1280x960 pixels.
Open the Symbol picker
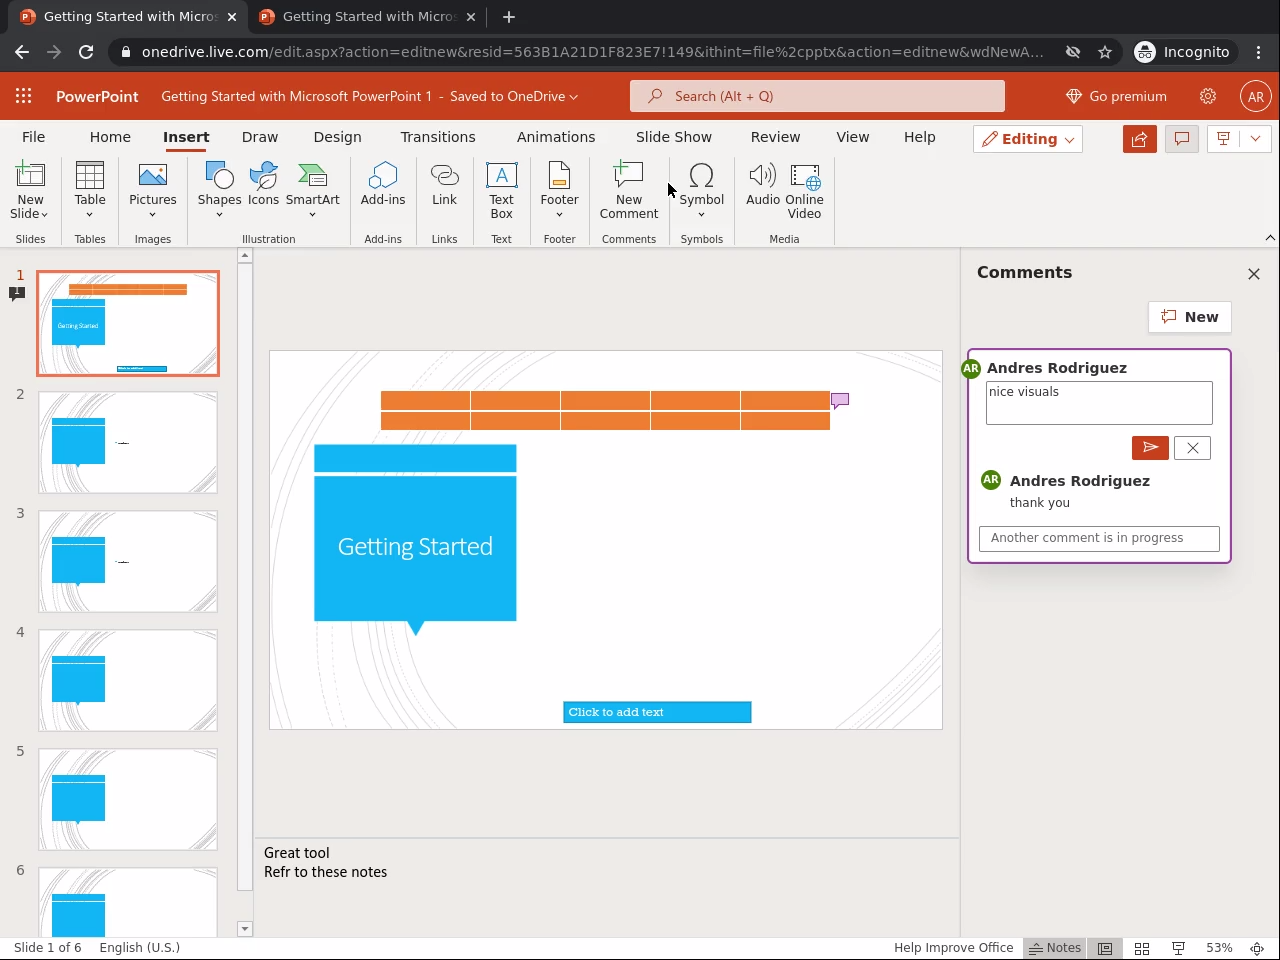pyautogui.click(x=702, y=190)
